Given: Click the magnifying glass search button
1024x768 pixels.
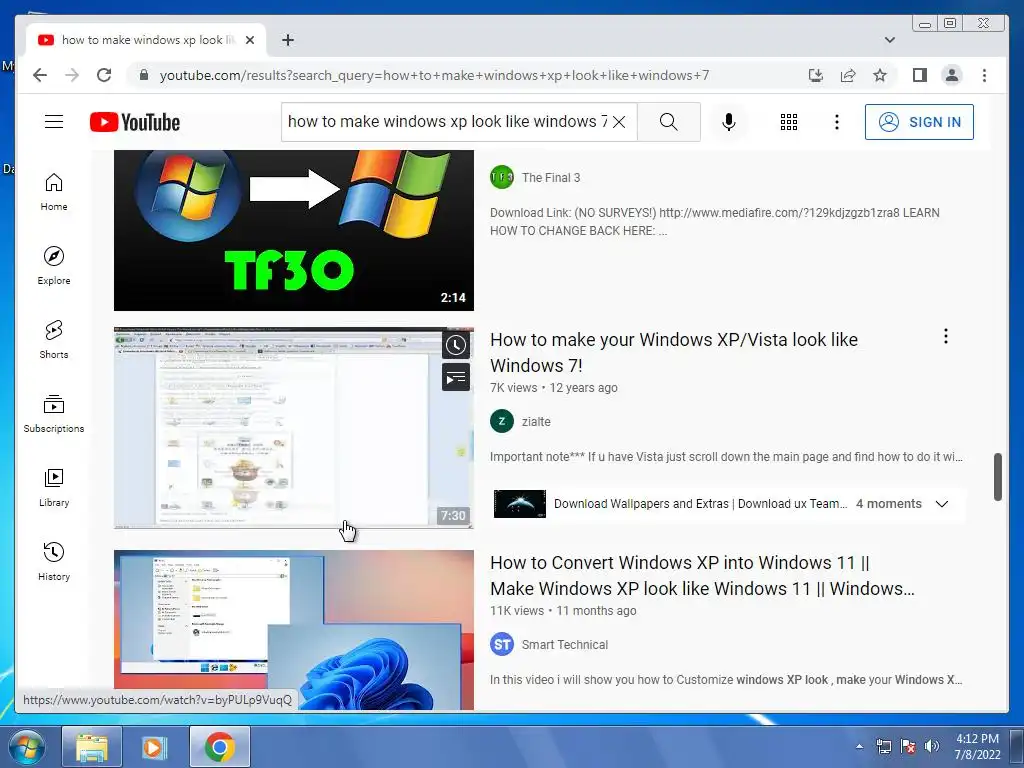Looking at the screenshot, I should click(668, 122).
